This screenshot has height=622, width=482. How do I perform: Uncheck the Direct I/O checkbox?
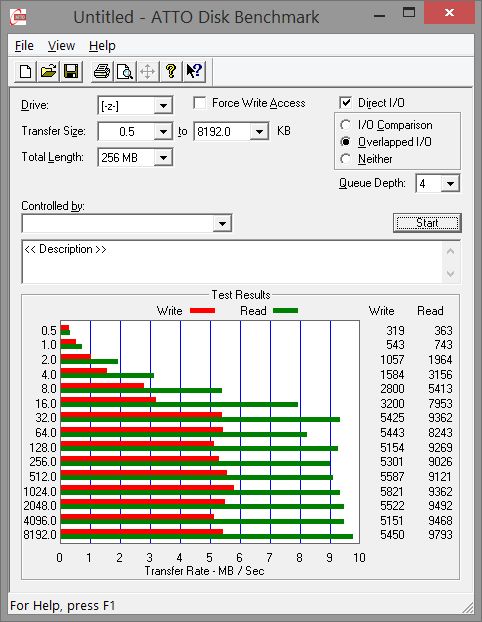[346, 103]
